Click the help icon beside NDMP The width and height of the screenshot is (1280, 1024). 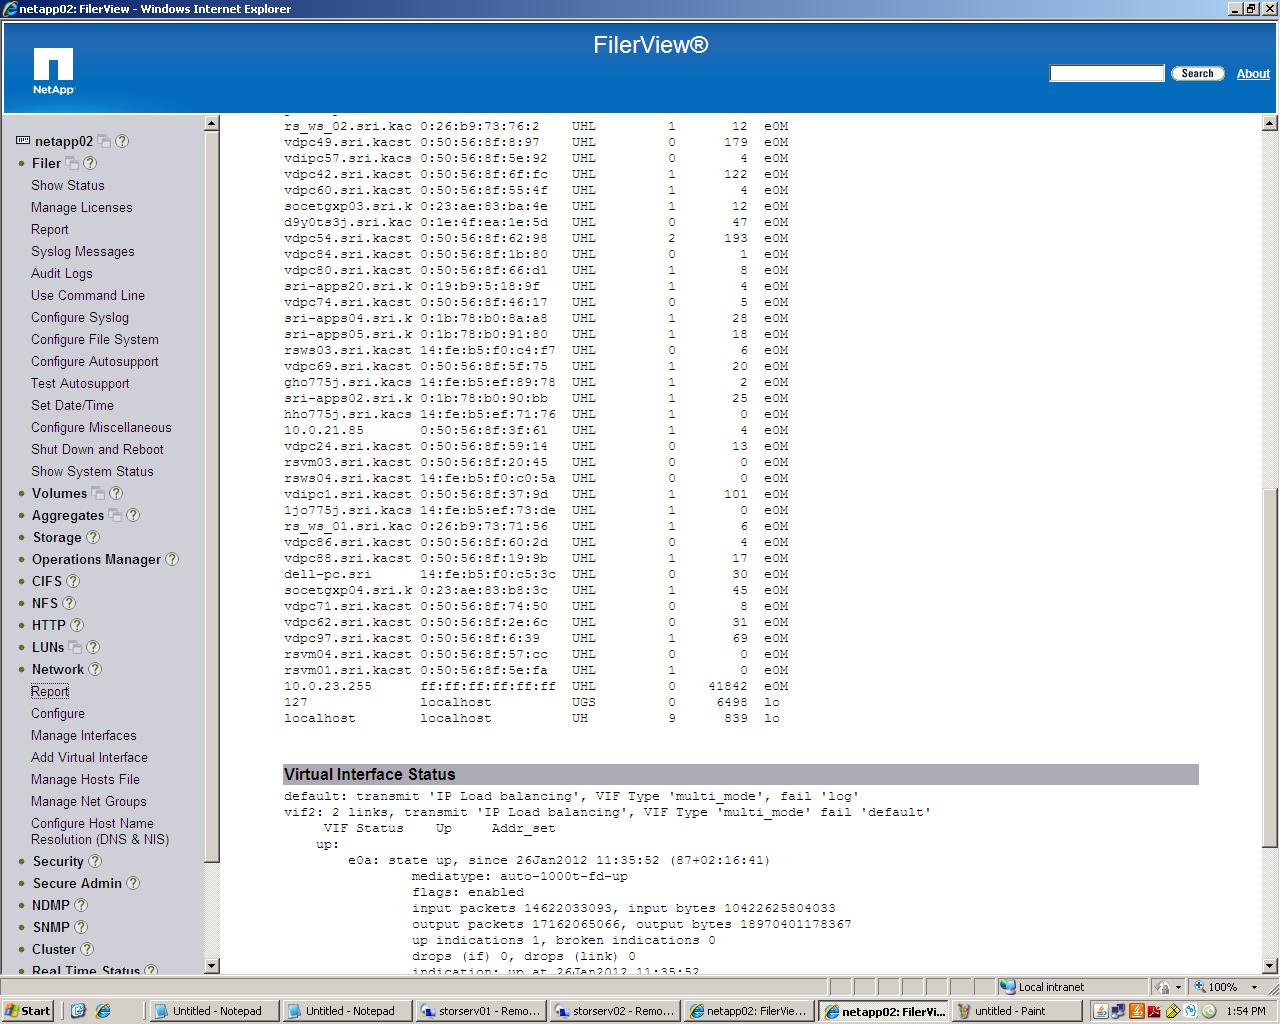[x=81, y=905]
